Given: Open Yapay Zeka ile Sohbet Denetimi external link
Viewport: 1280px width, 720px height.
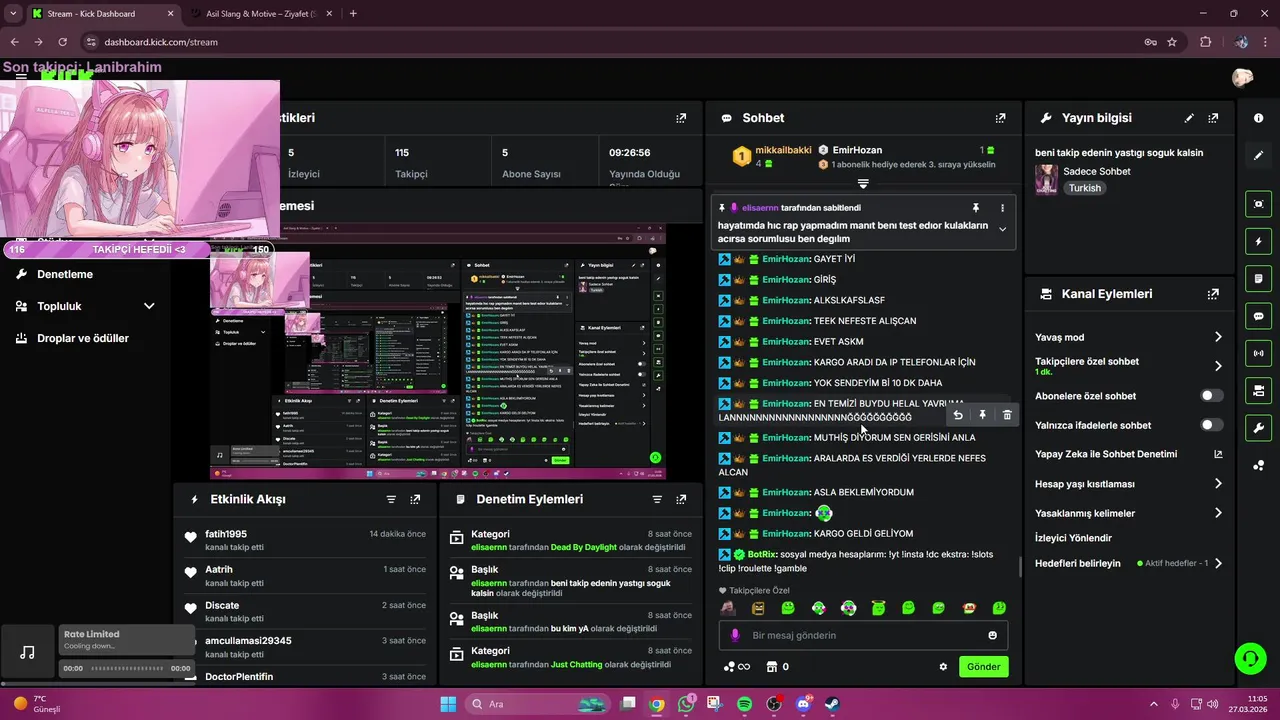Looking at the screenshot, I should click(1218, 454).
